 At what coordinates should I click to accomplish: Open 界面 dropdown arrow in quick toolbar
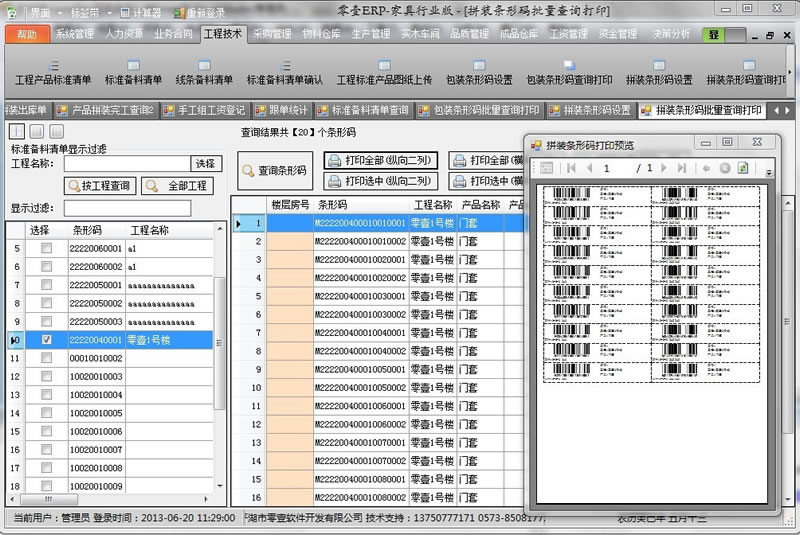tap(59, 13)
